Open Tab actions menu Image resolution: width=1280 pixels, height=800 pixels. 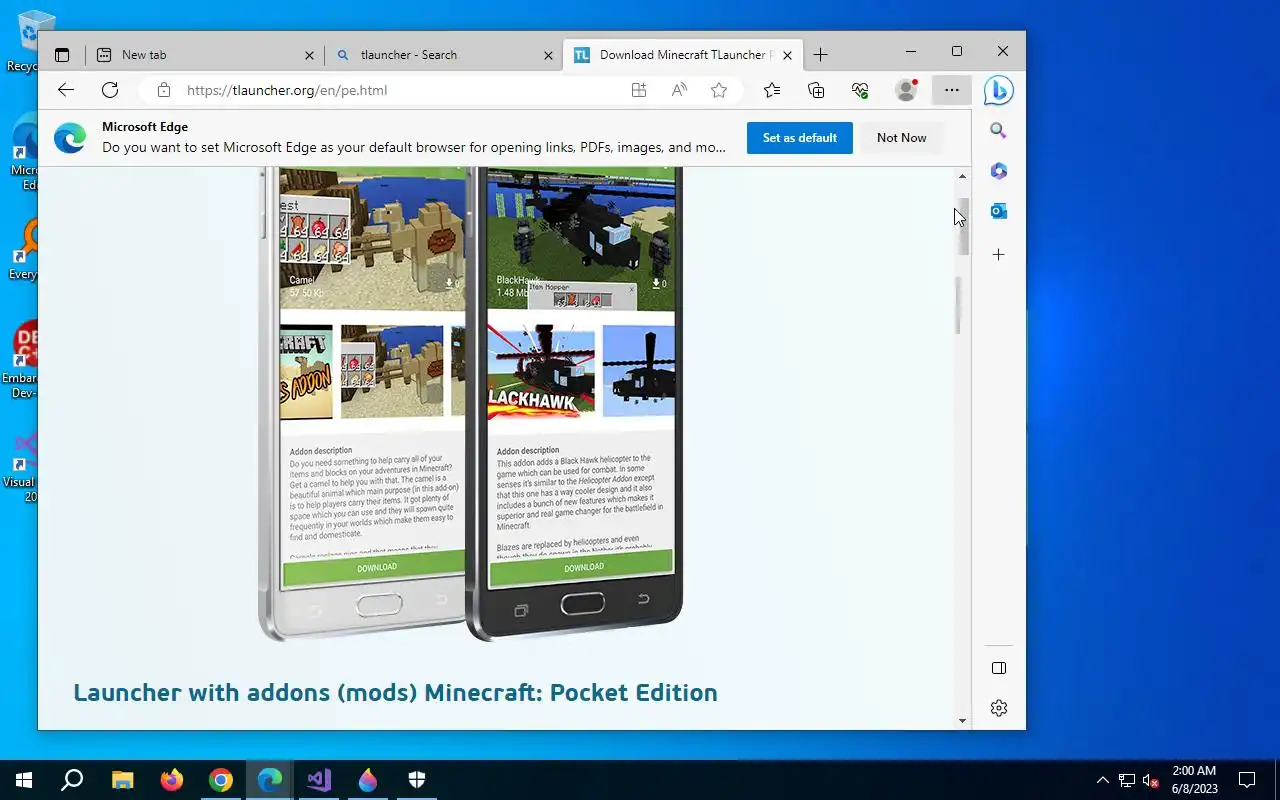pos(62,55)
